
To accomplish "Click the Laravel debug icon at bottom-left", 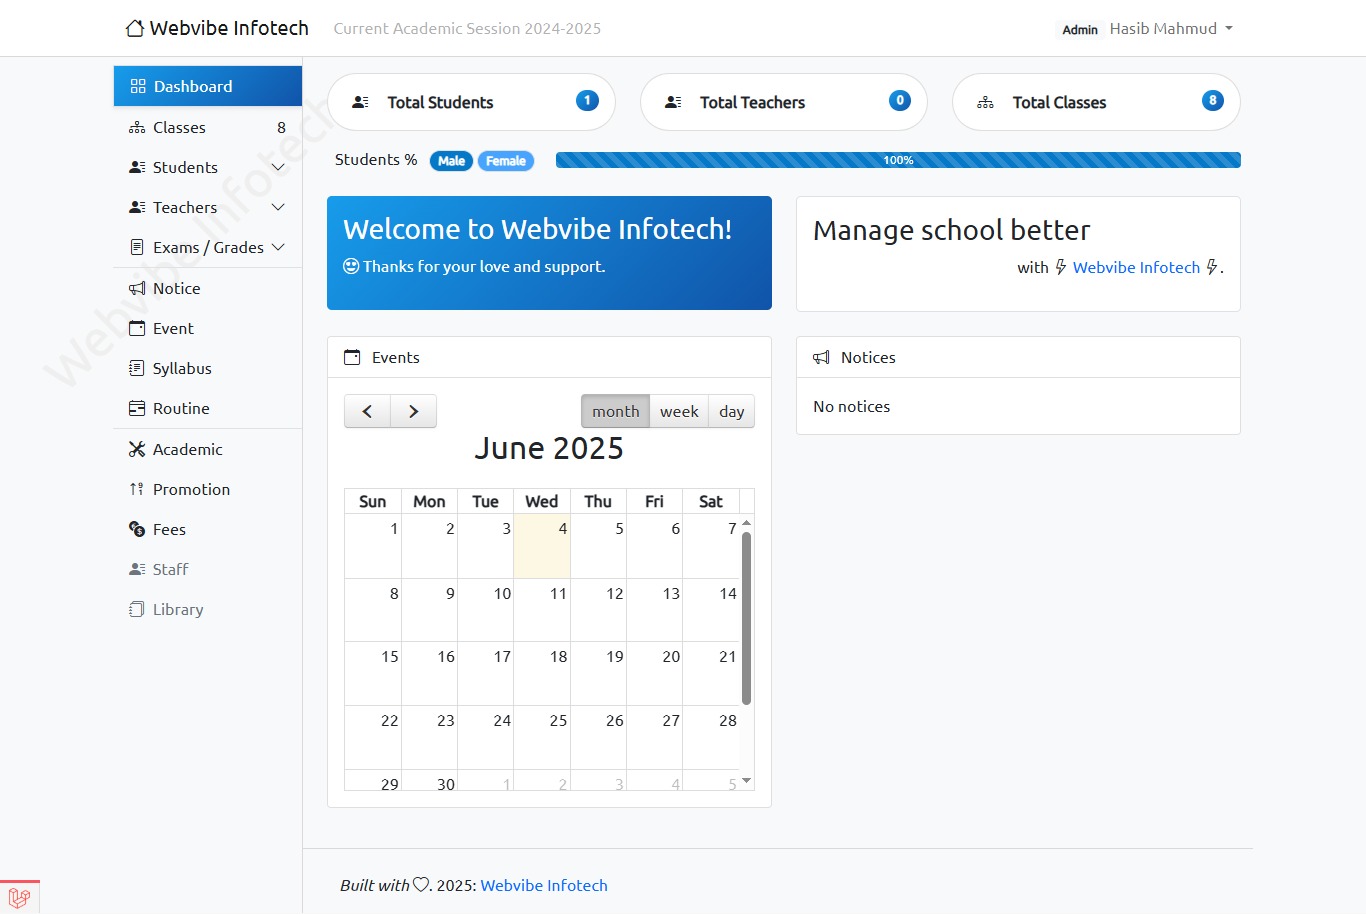I will [x=19, y=897].
